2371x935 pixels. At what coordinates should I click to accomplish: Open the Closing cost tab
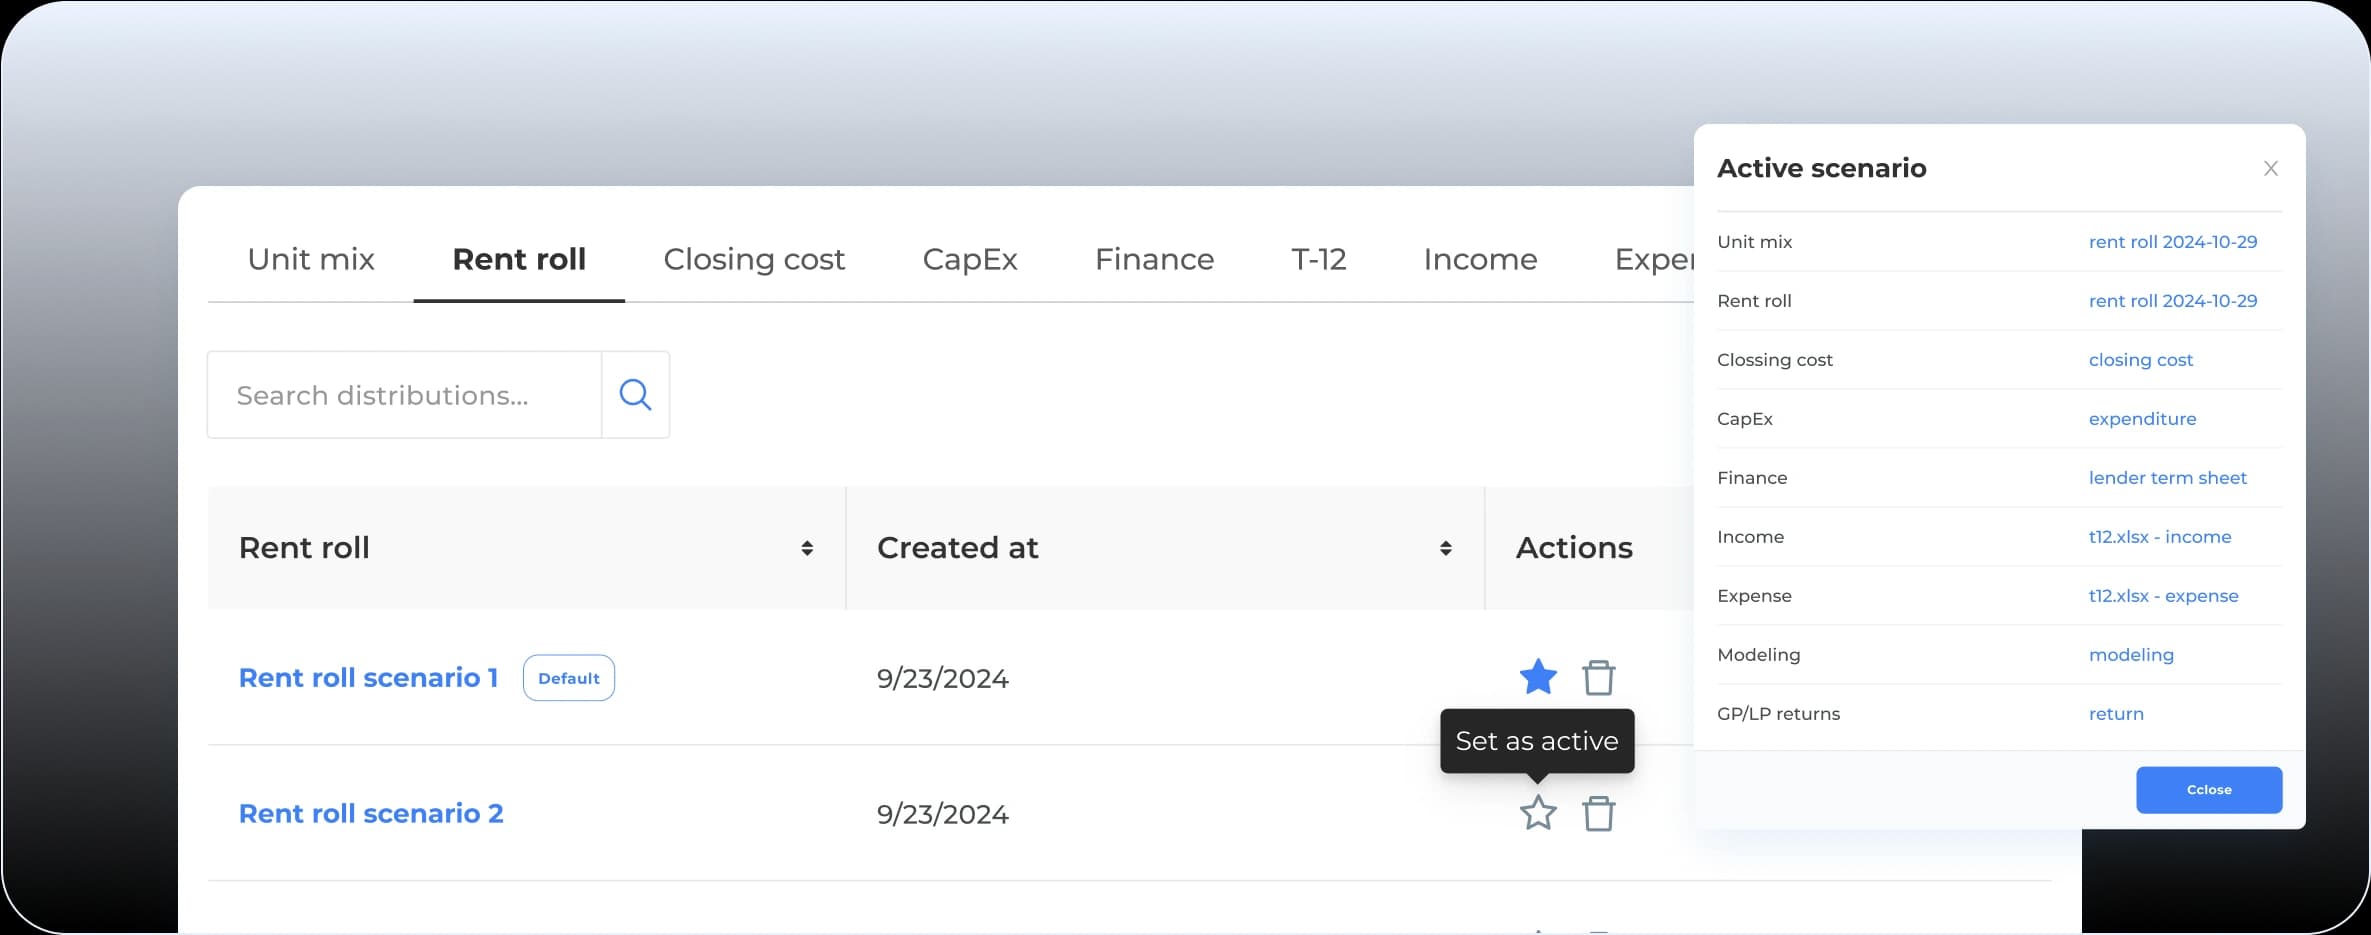pyautogui.click(x=754, y=259)
